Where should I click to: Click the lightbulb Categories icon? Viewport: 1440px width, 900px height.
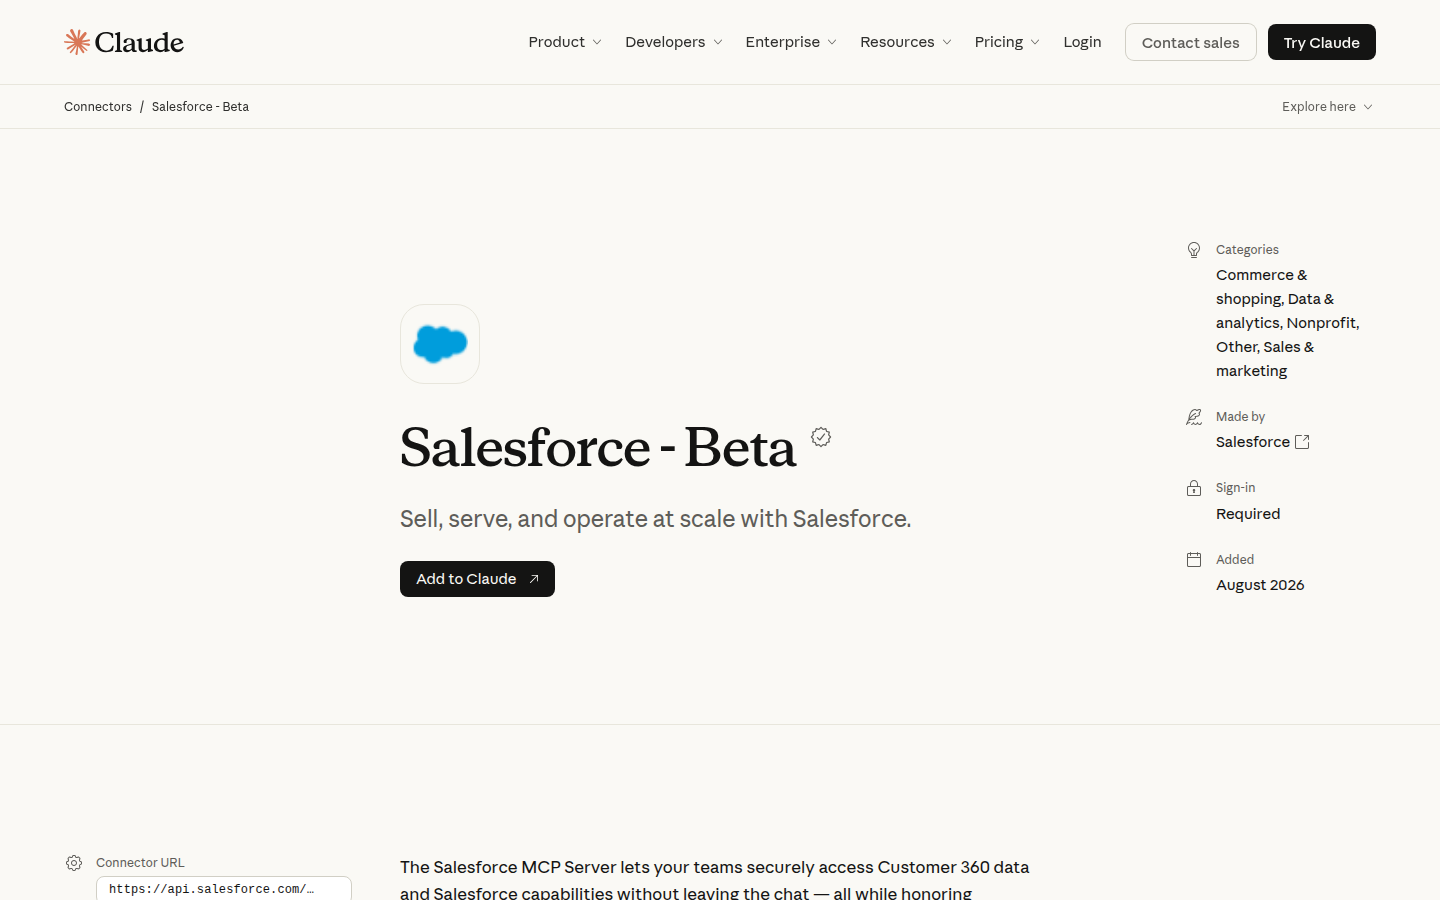pyautogui.click(x=1194, y=250)
